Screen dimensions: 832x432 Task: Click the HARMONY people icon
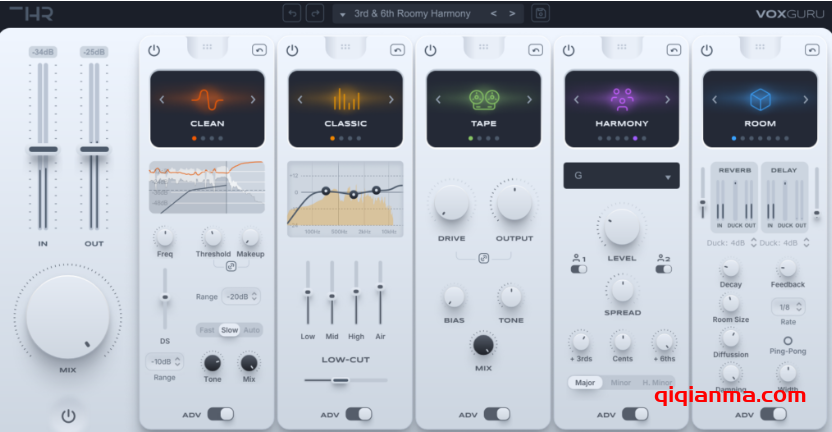(x=622, y=99)
